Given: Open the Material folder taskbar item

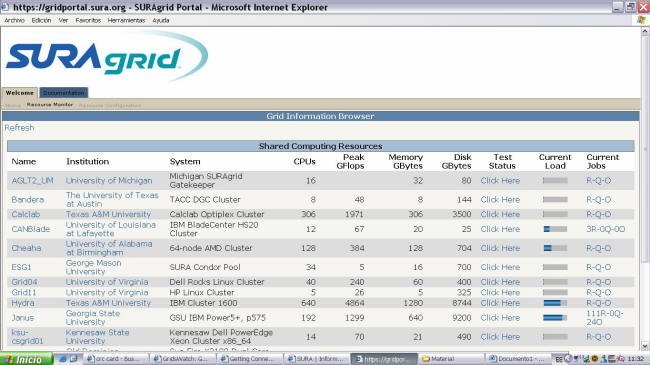Looking at the screenshot, I should pyautogui.click(x=452, y=359).
